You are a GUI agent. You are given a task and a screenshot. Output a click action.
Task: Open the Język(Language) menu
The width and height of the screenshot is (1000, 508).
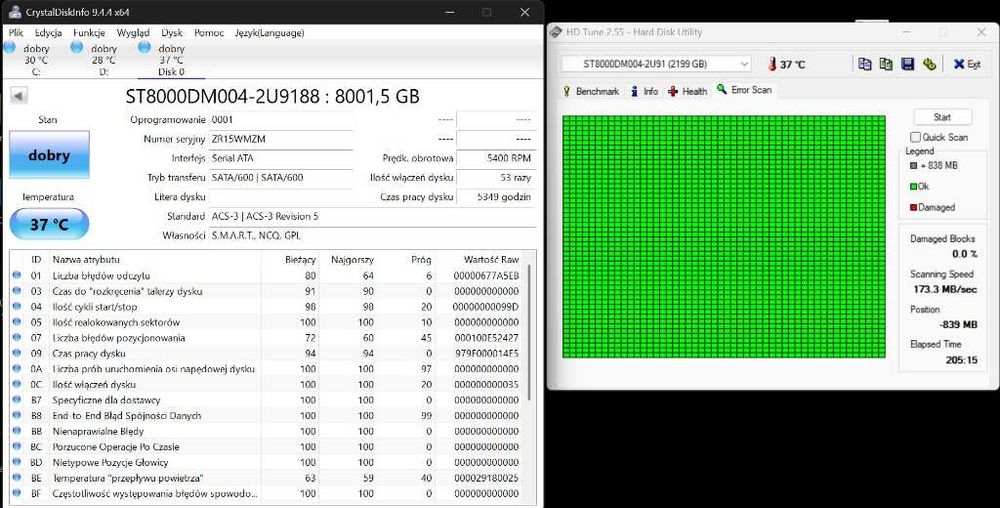coord(269,33)
